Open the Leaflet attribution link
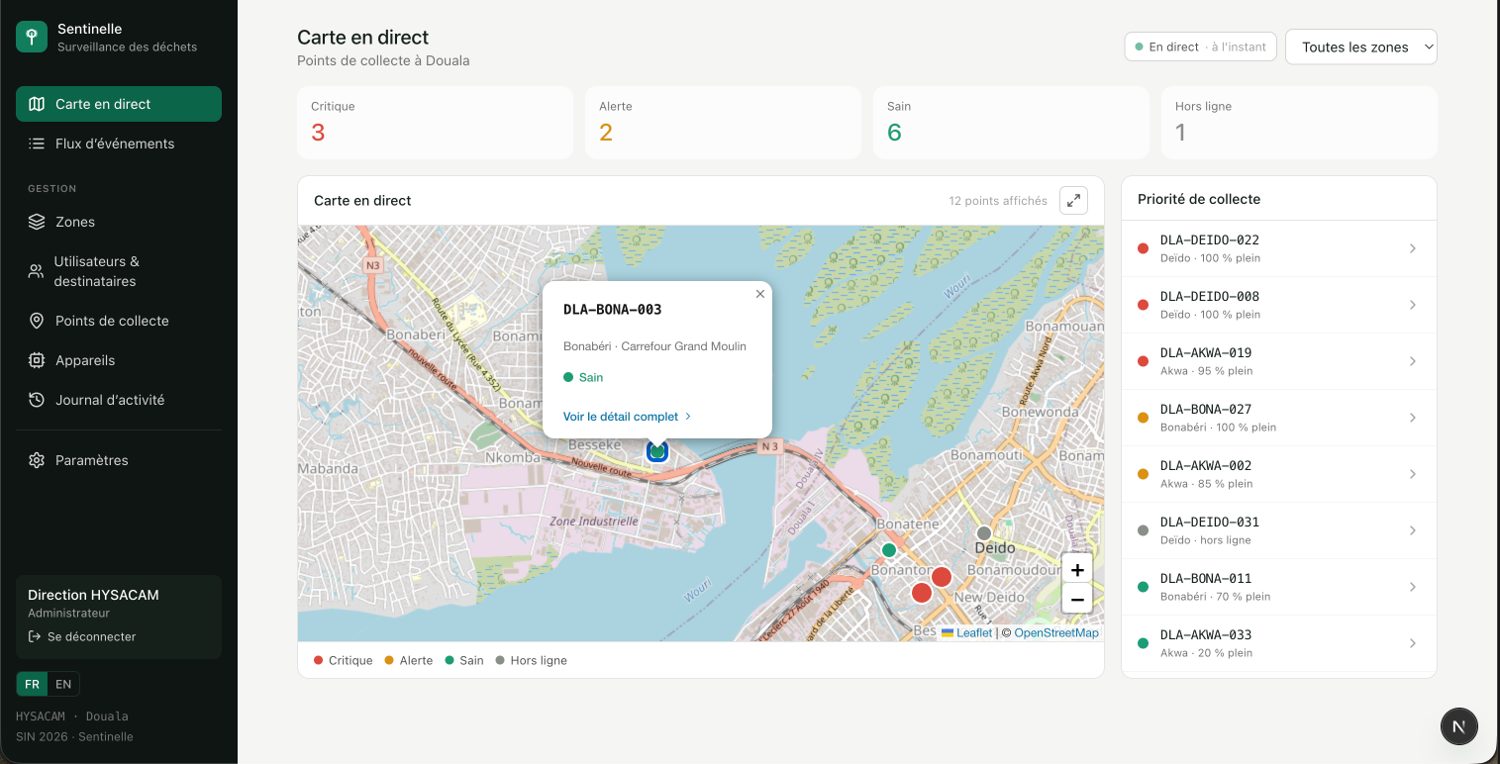 (x=967, y=633)
